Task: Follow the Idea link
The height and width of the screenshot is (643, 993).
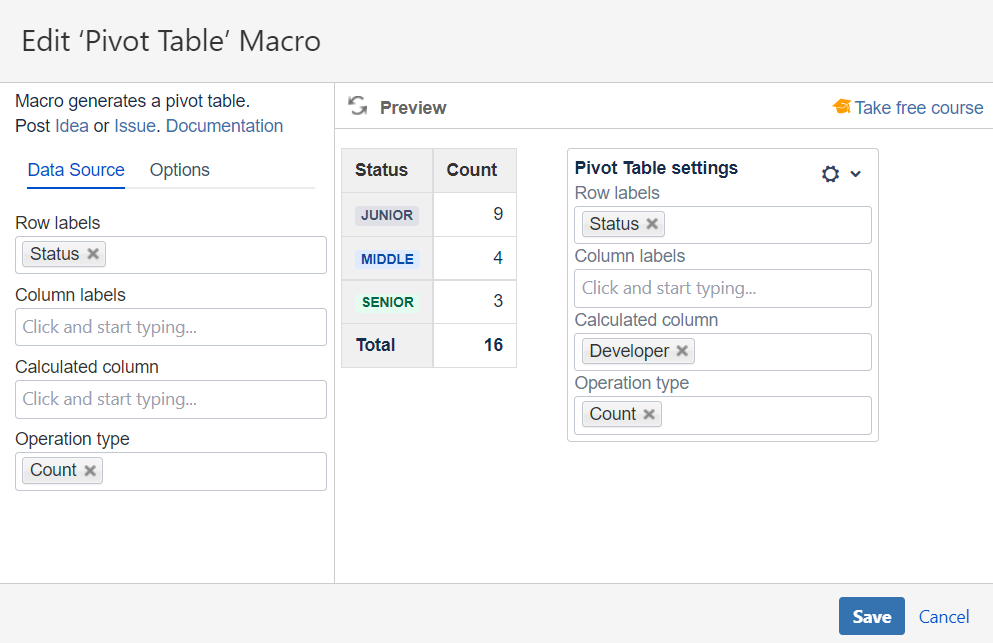Action: 72,126
